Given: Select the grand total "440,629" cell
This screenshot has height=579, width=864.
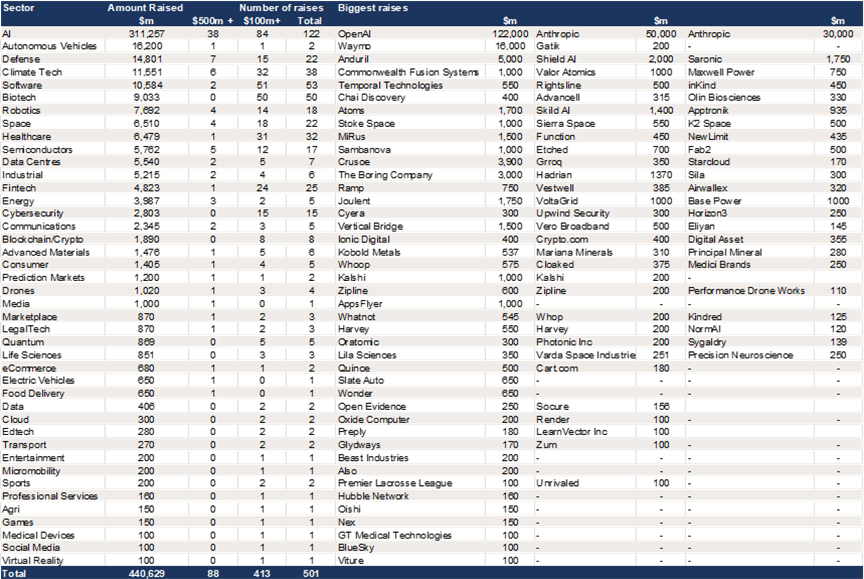Looking at the screenshot, I should pos(147,573).
